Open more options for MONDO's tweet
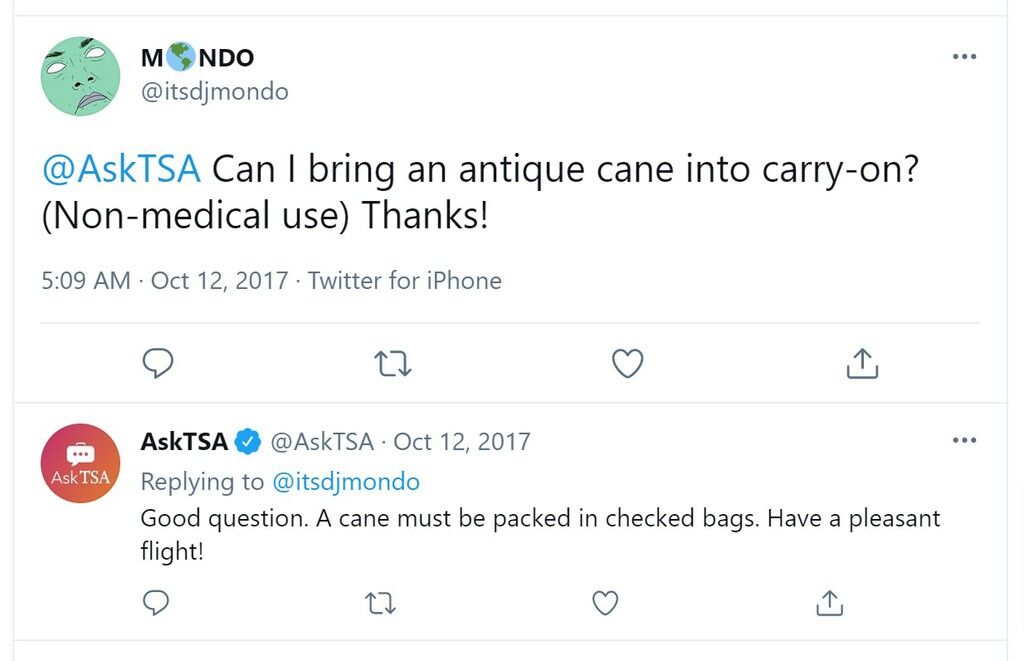Viewport: 1024px width, 661px height. 964,56
